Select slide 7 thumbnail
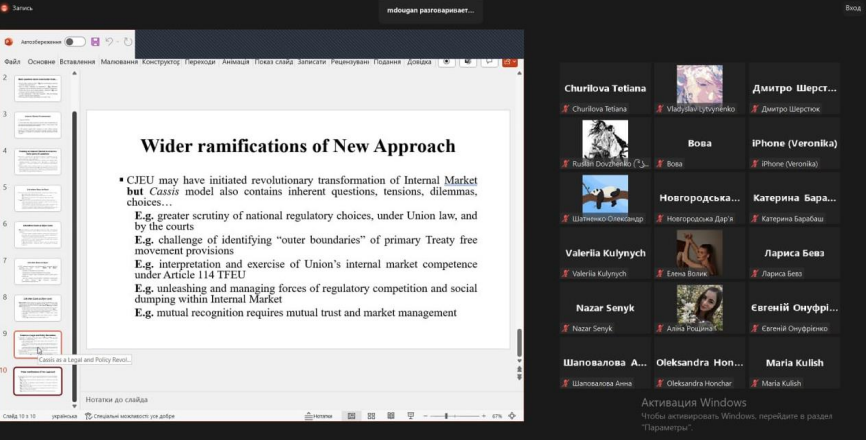This screenshot has height=440, width=866. pyautogui.click(x=38, y=271)
